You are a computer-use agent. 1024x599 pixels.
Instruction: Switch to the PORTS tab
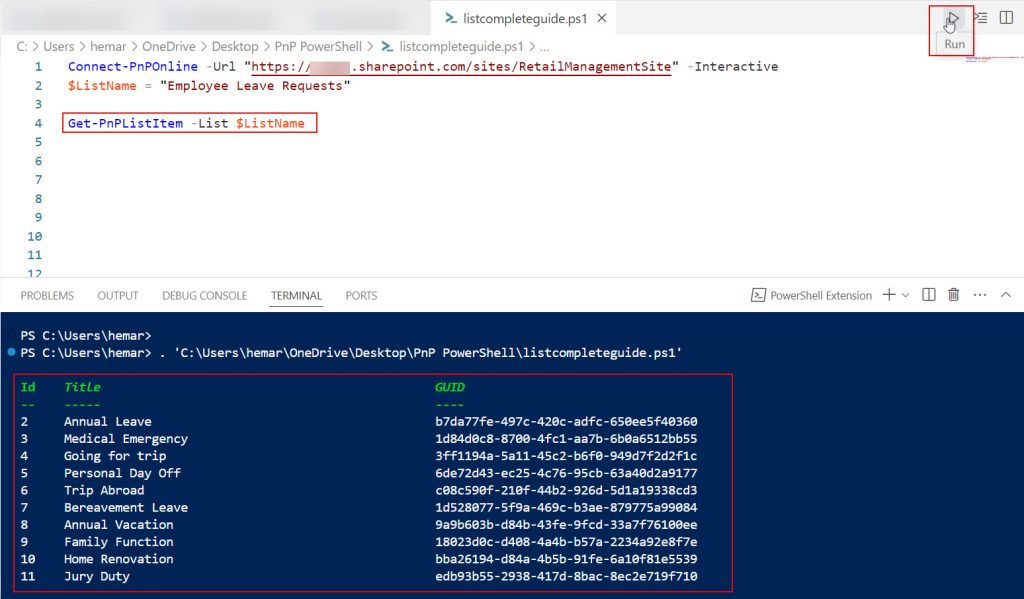[x=361, y=296]
